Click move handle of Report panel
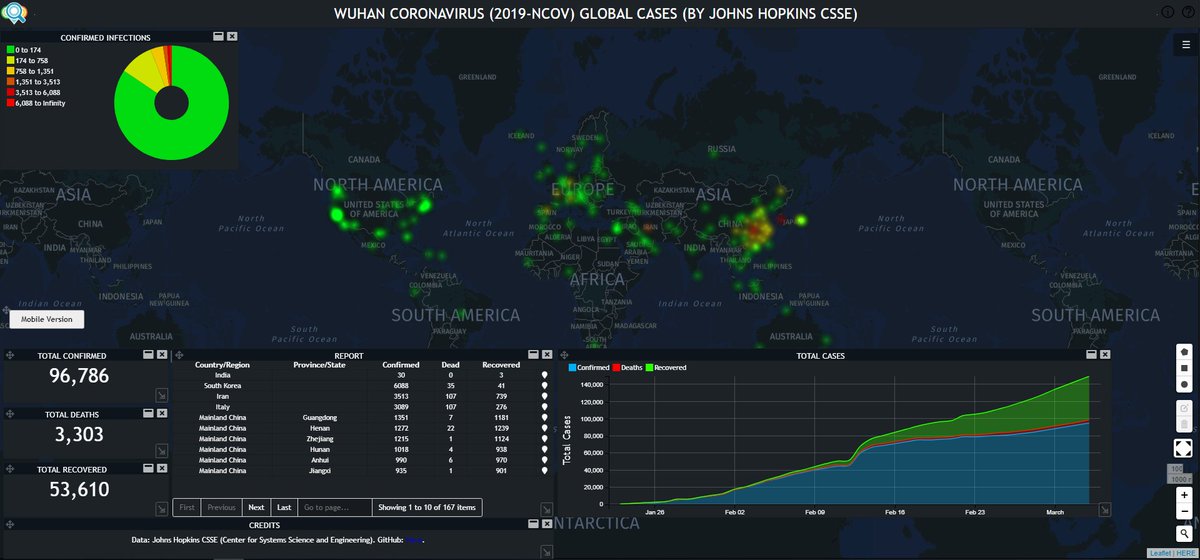1200x560 pixels. click(x=180, y=355)
